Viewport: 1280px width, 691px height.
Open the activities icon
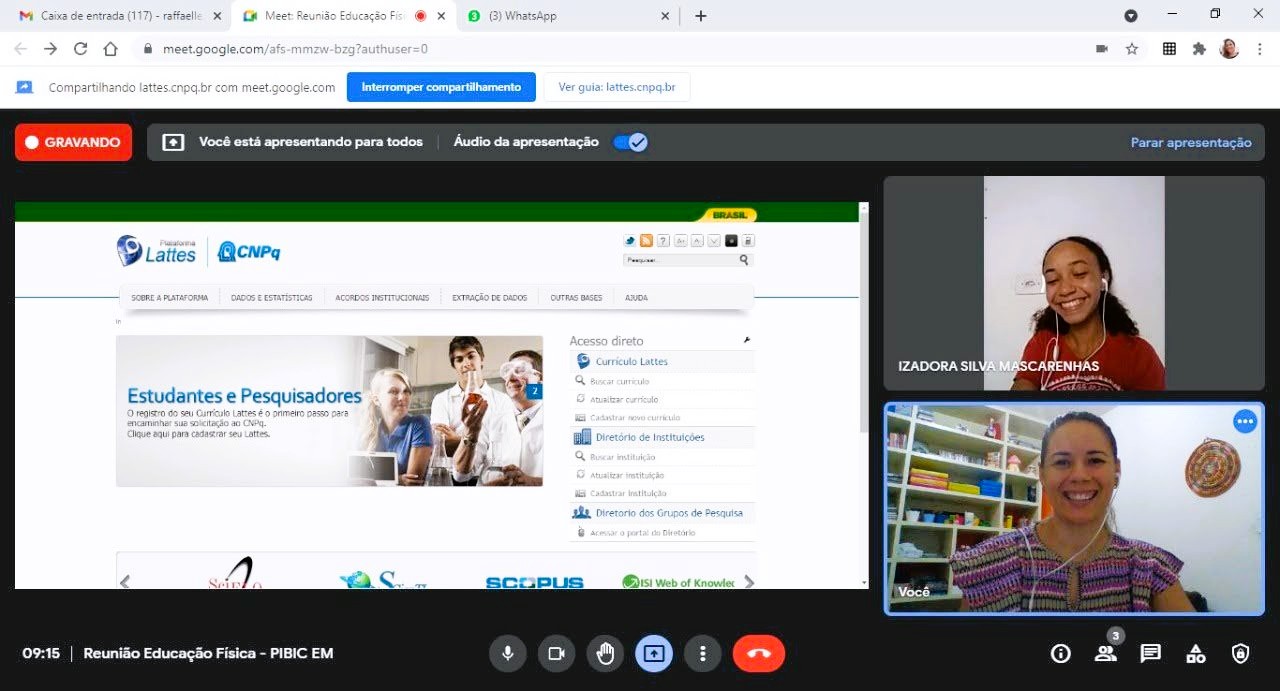1195,653
